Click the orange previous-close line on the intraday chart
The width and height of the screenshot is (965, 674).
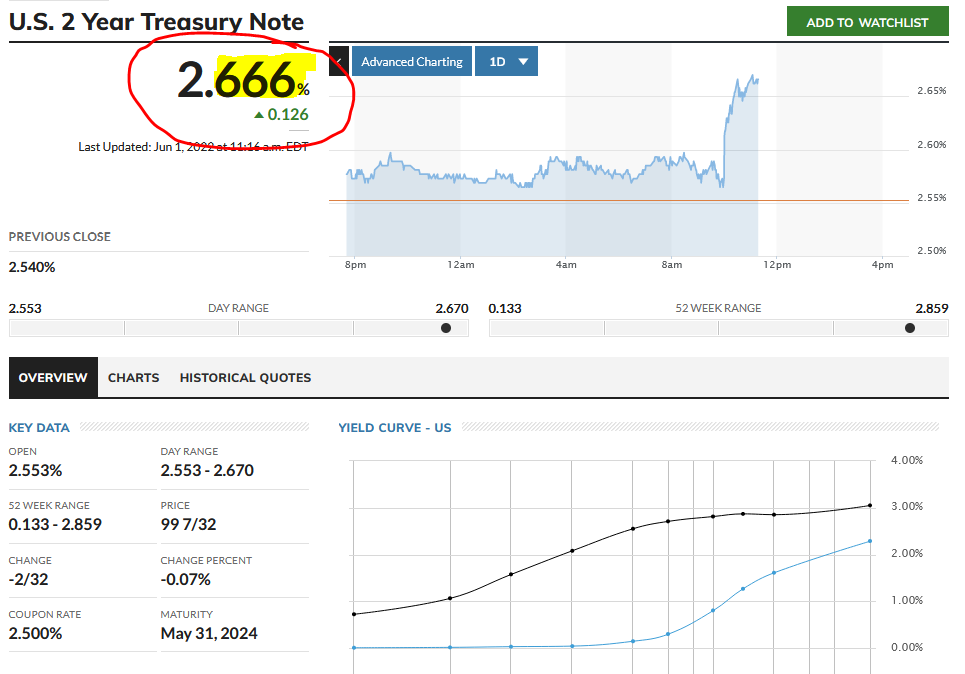tap(619, 201)
